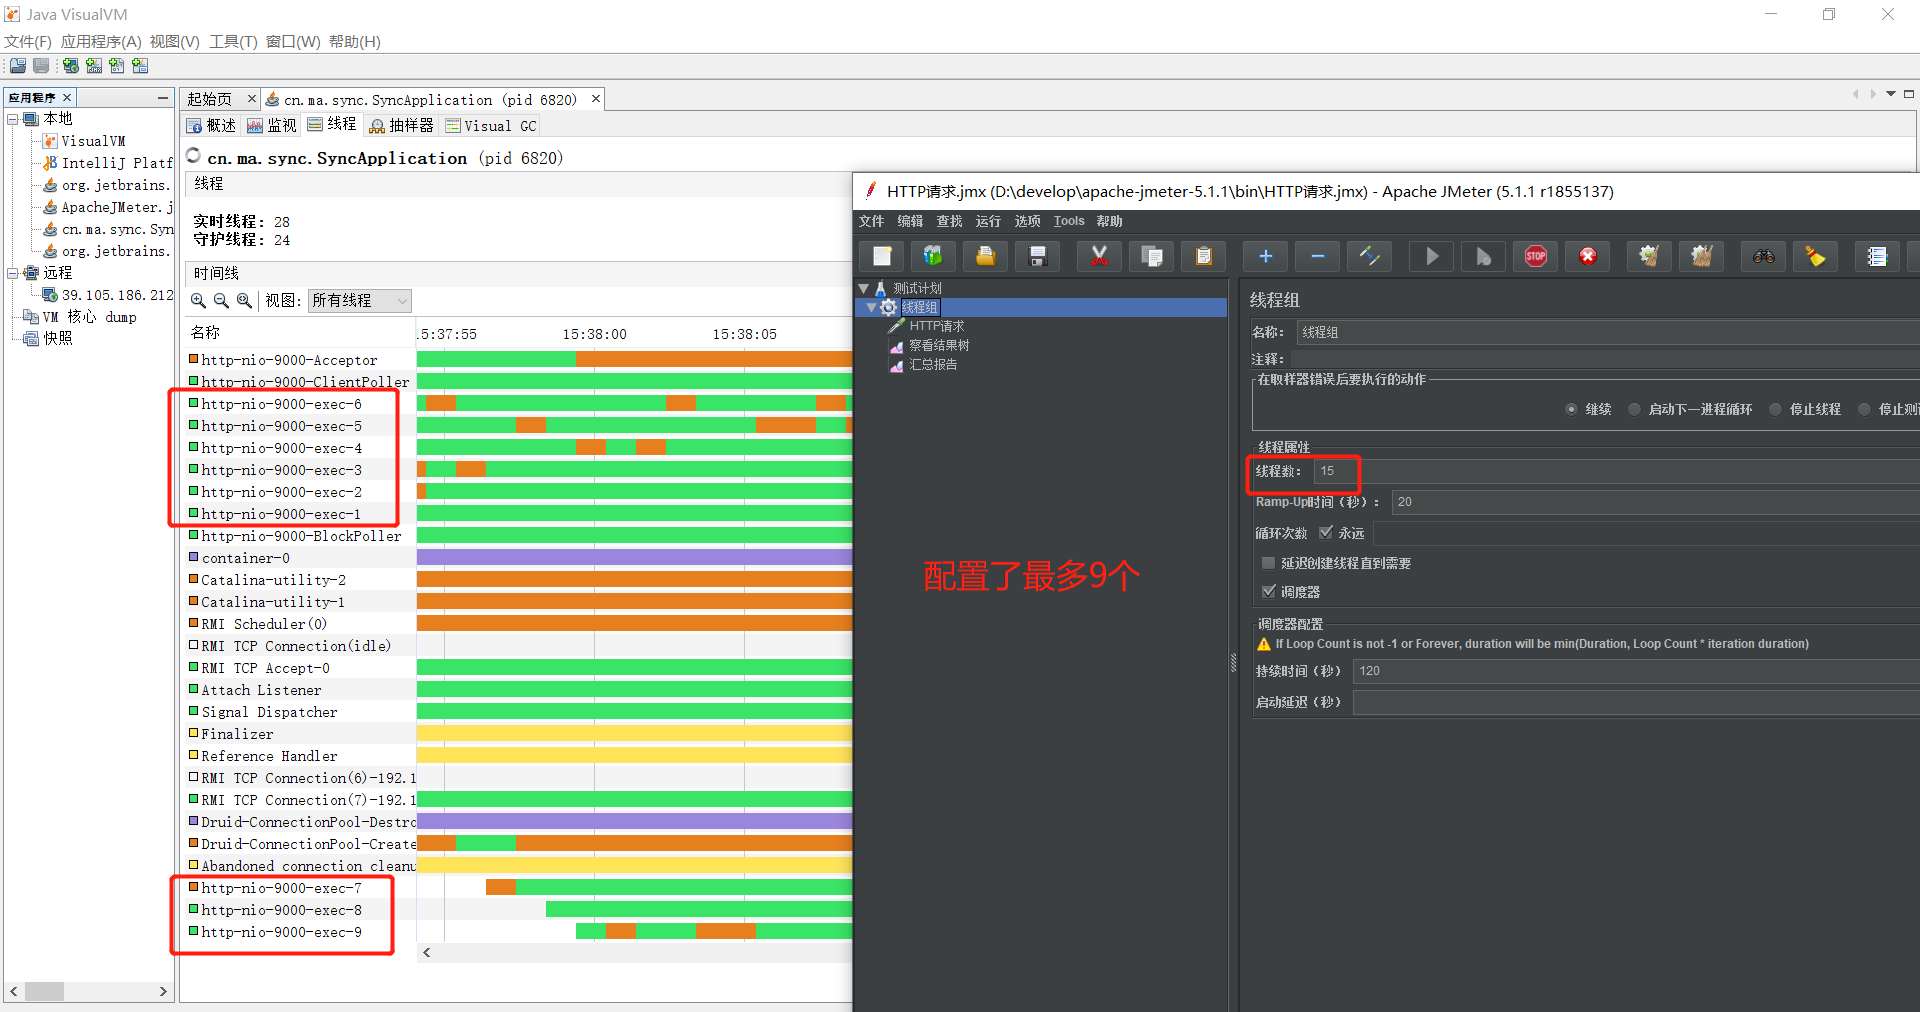The image size is (1920, 1012).
Task: Select 察看结果树 in the JMeter tree
Action: tap(939, 345)
